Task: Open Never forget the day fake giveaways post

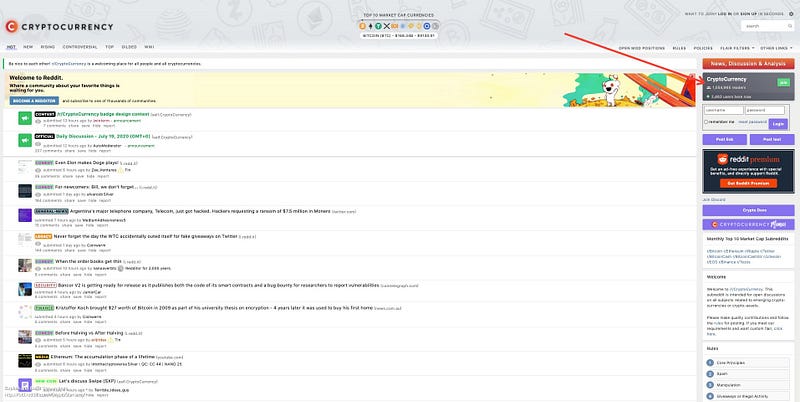Action: tap(145, 237)
